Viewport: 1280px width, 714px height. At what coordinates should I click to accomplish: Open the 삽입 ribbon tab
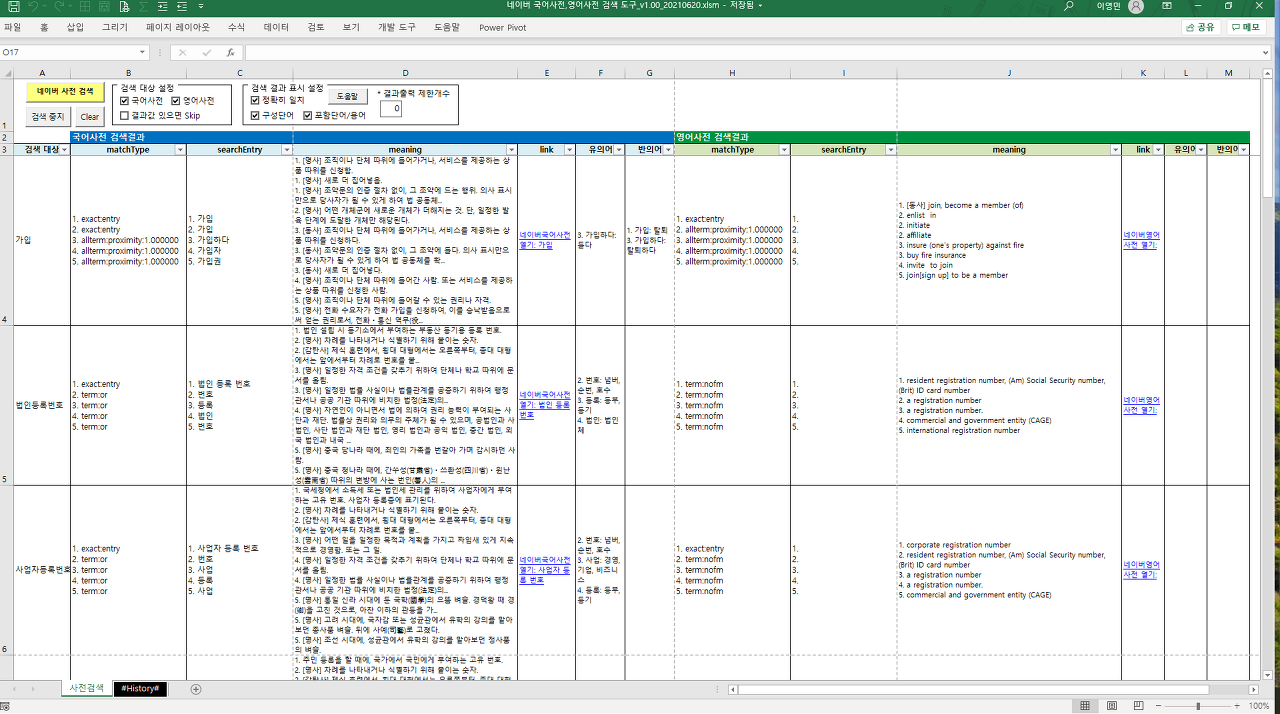point(75,27)
